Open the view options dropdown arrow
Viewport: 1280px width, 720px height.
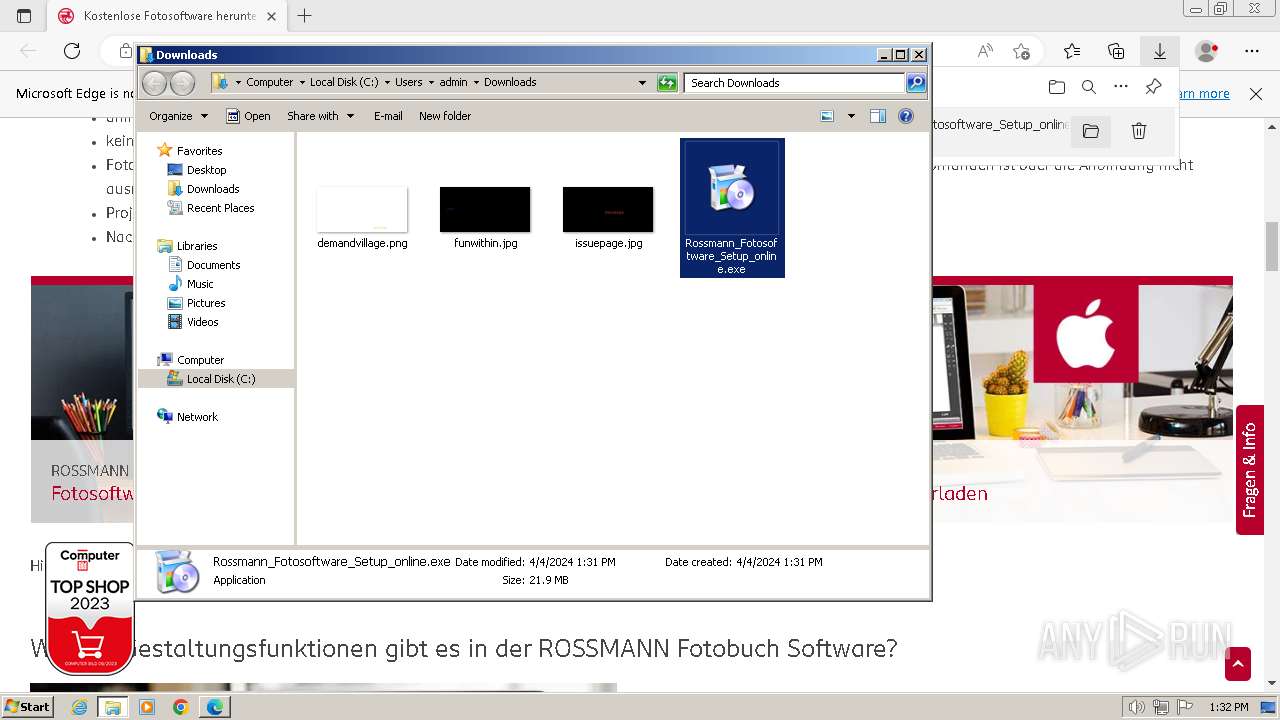tap(851, 116)
